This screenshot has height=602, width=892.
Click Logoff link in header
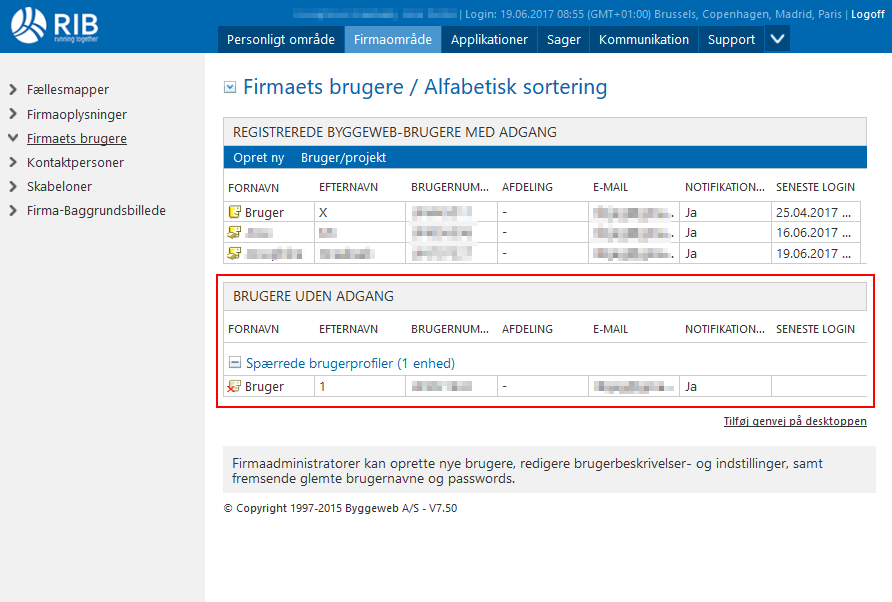tap(867, 15)
